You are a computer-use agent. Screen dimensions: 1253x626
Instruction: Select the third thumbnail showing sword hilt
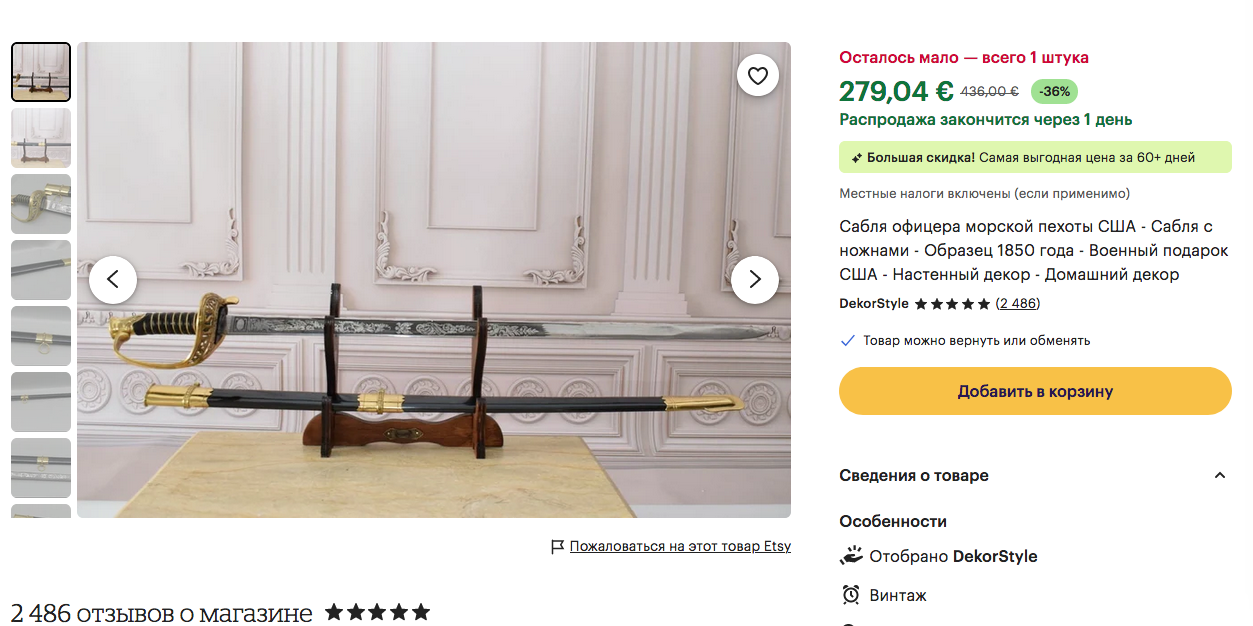tap(41, 204)
